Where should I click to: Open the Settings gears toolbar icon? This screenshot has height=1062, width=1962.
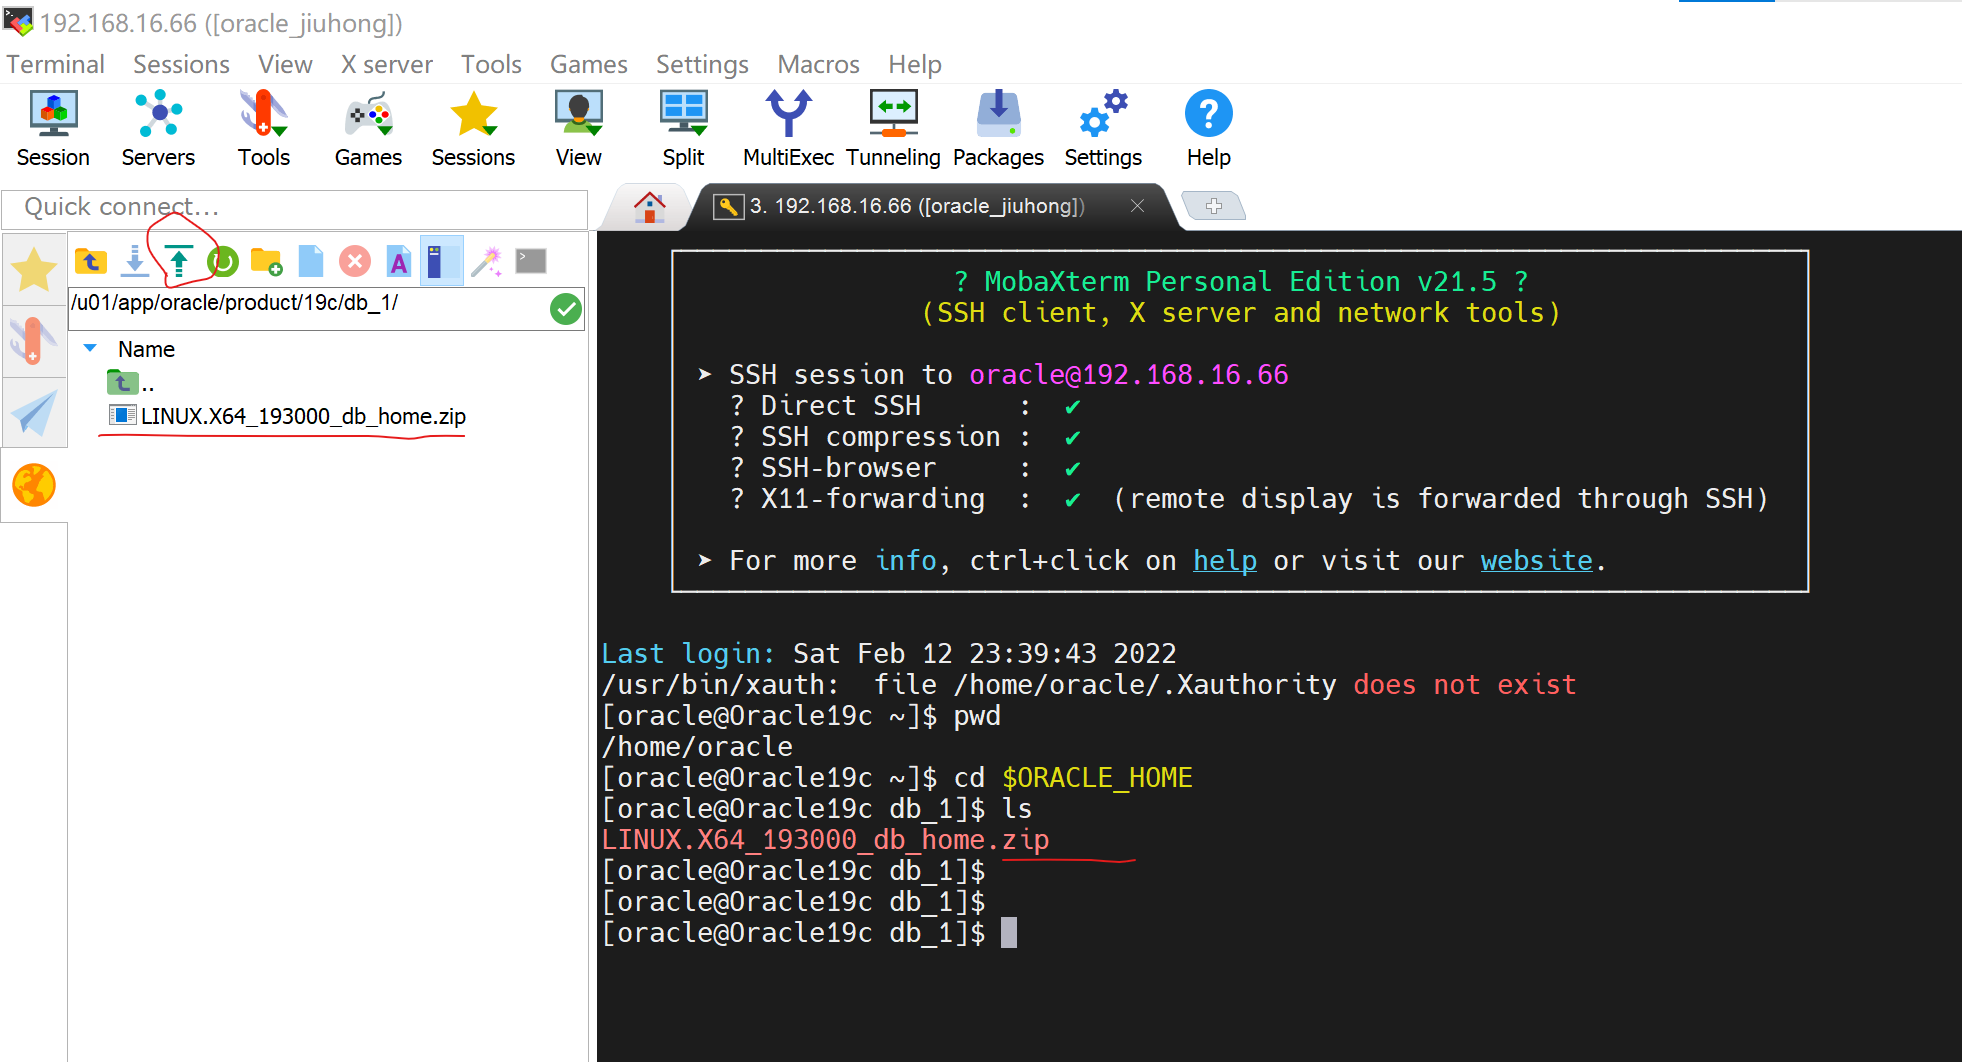pyautogui.click(x=1103, y=129)
